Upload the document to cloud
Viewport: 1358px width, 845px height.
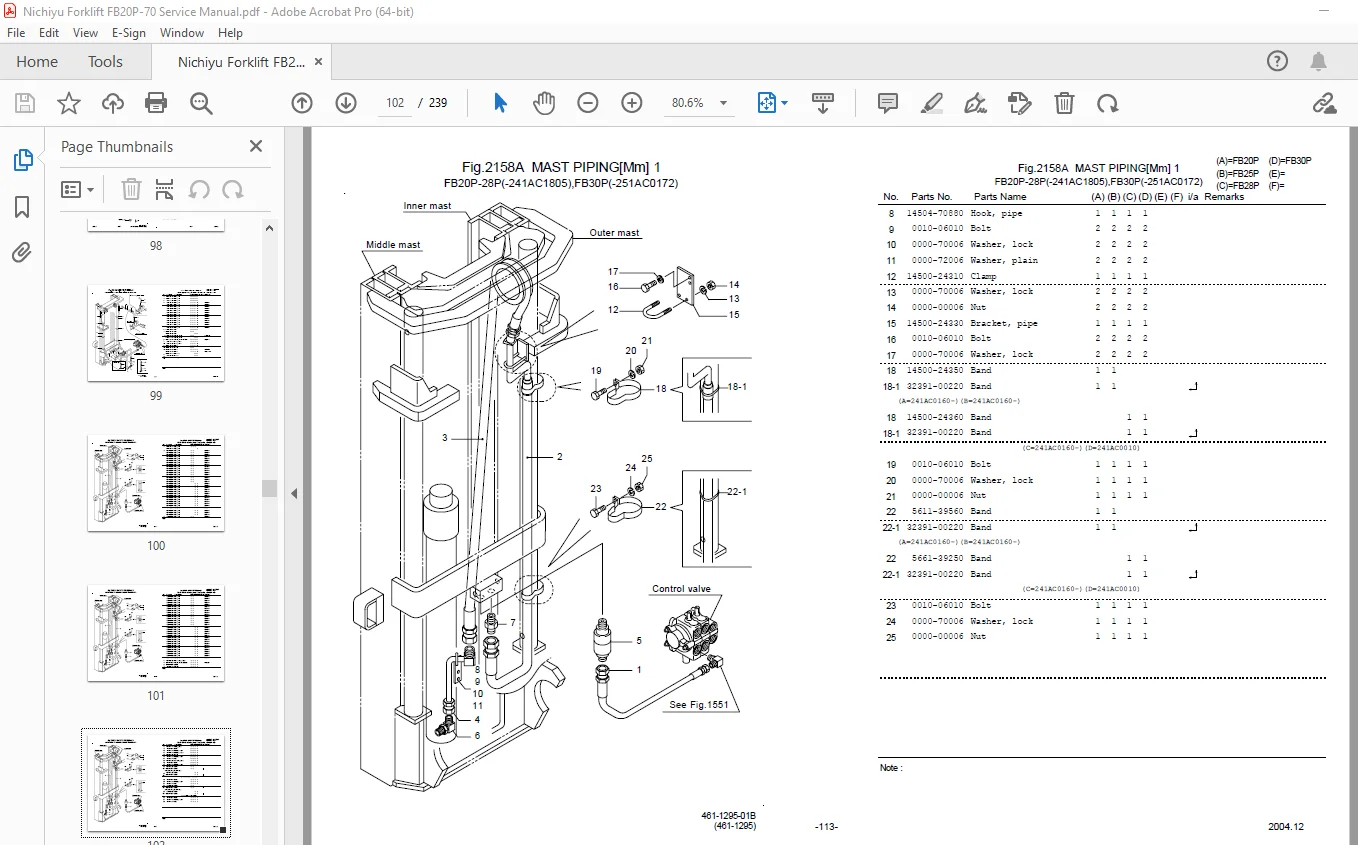coord(113,103)
